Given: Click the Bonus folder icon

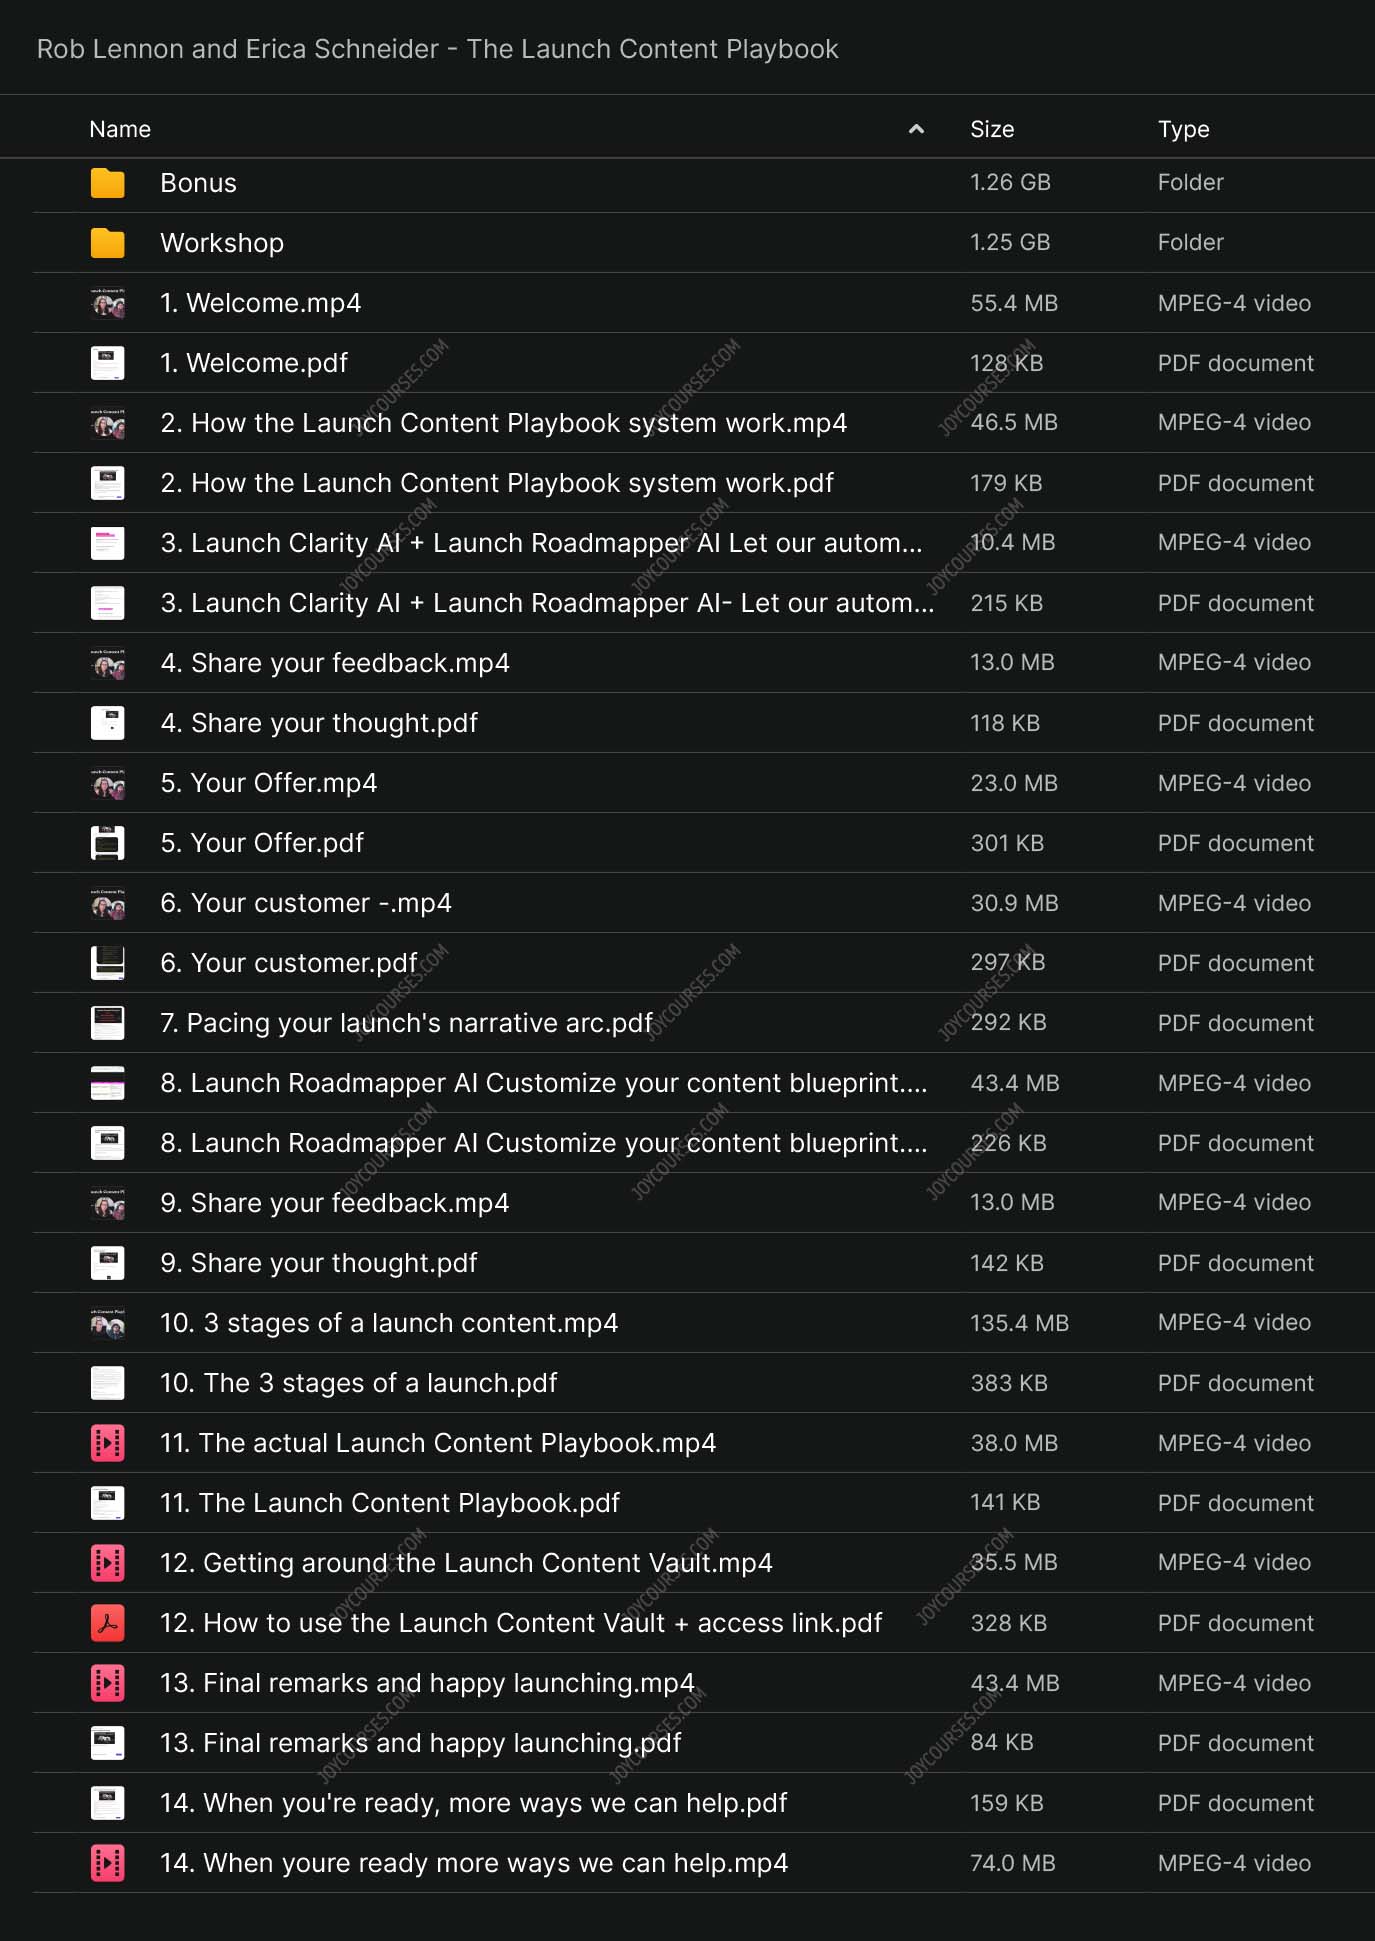Looking at the screenshot, I should point(107,183).
